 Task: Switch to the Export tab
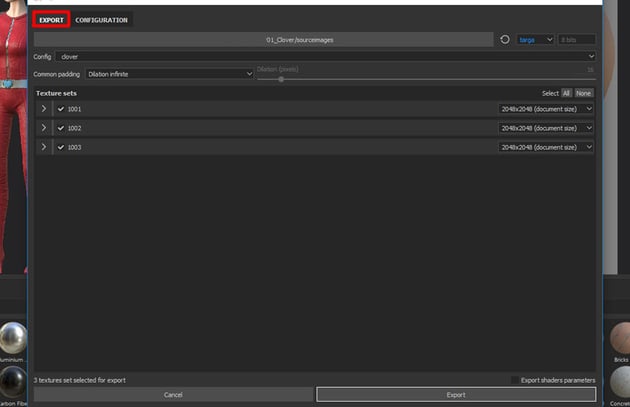click(51, 20)
